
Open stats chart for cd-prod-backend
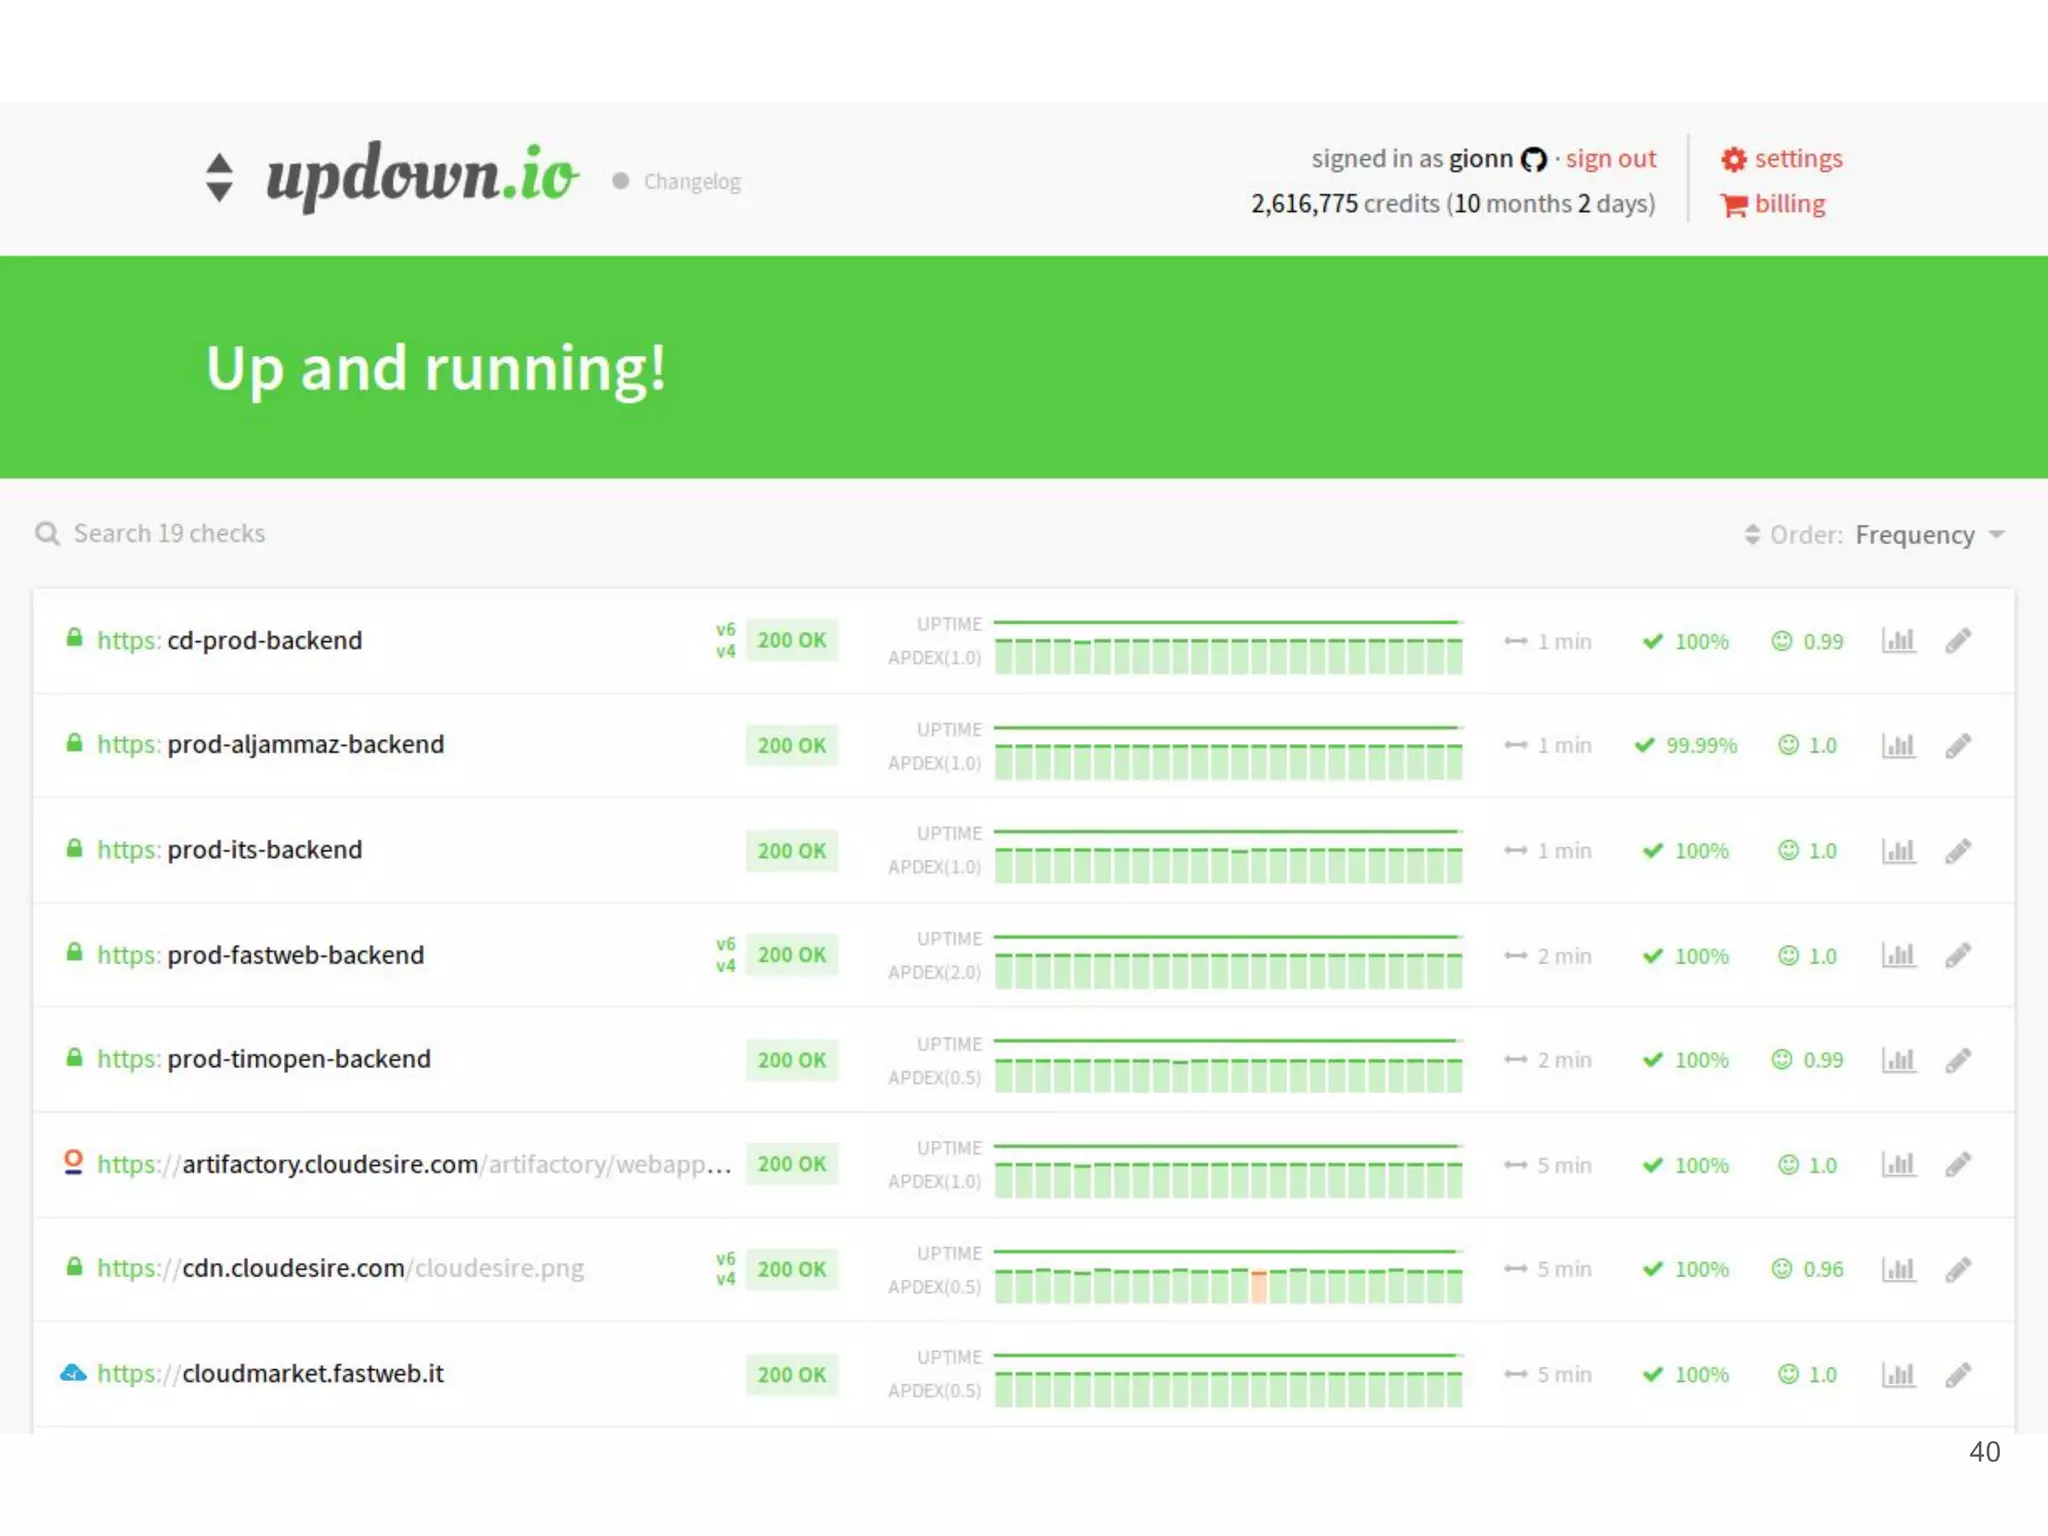click(1898, 640)
